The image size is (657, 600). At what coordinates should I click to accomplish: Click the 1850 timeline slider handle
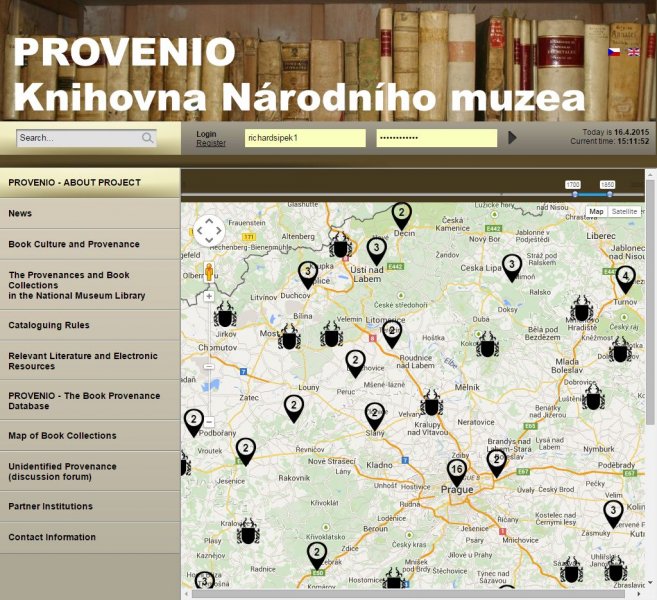point(610,194)
